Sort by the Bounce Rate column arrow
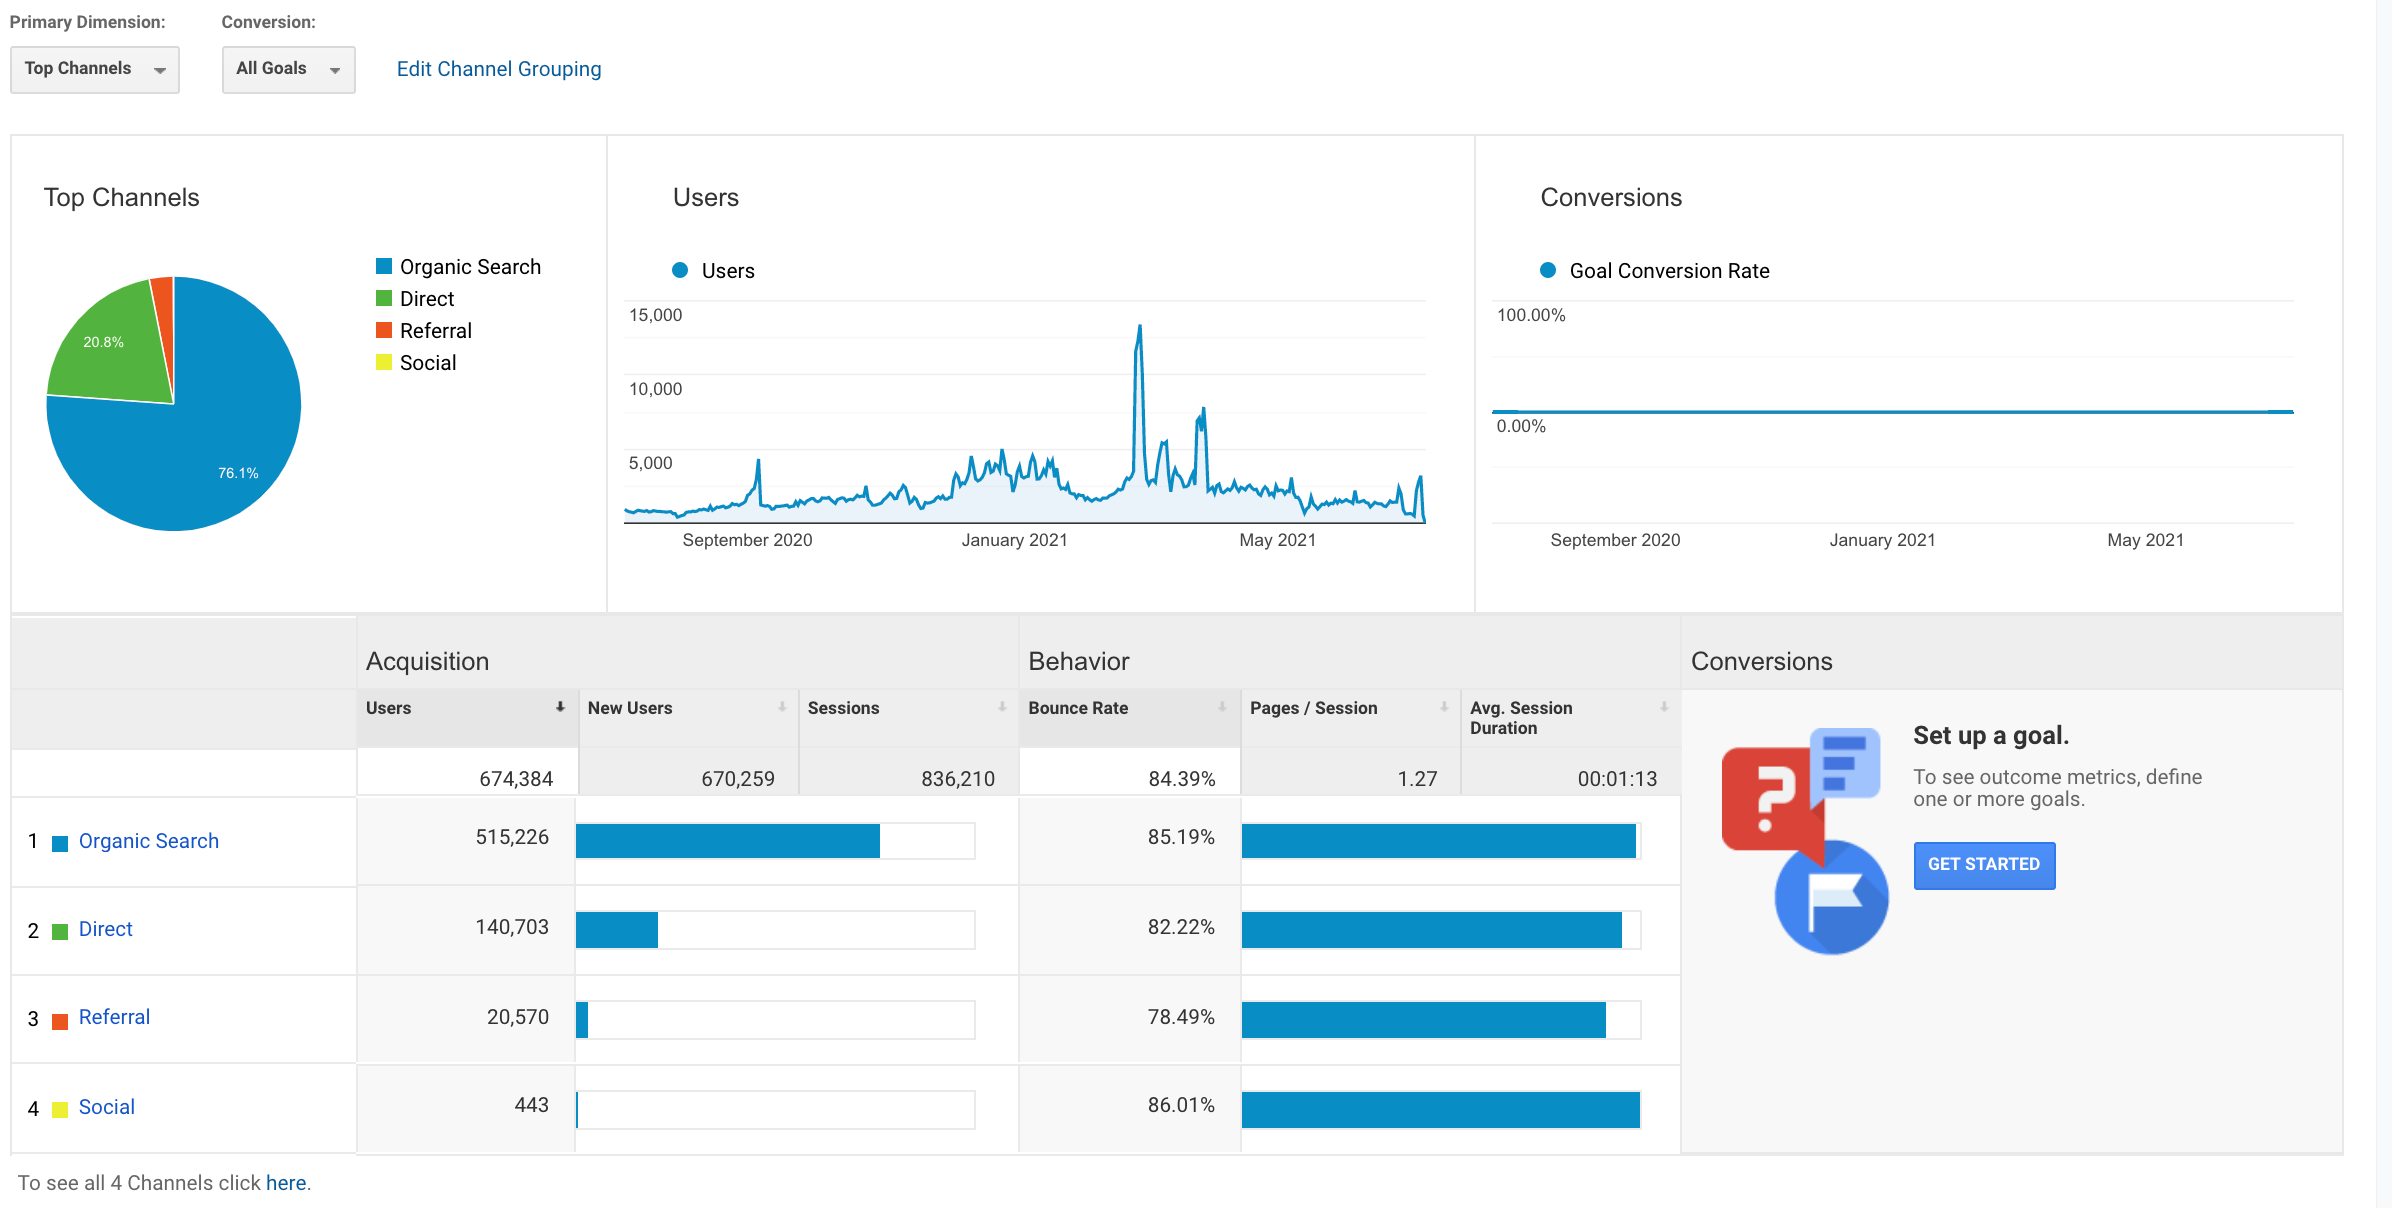The image size is (2392, 1208). (x=1222, y=707)
